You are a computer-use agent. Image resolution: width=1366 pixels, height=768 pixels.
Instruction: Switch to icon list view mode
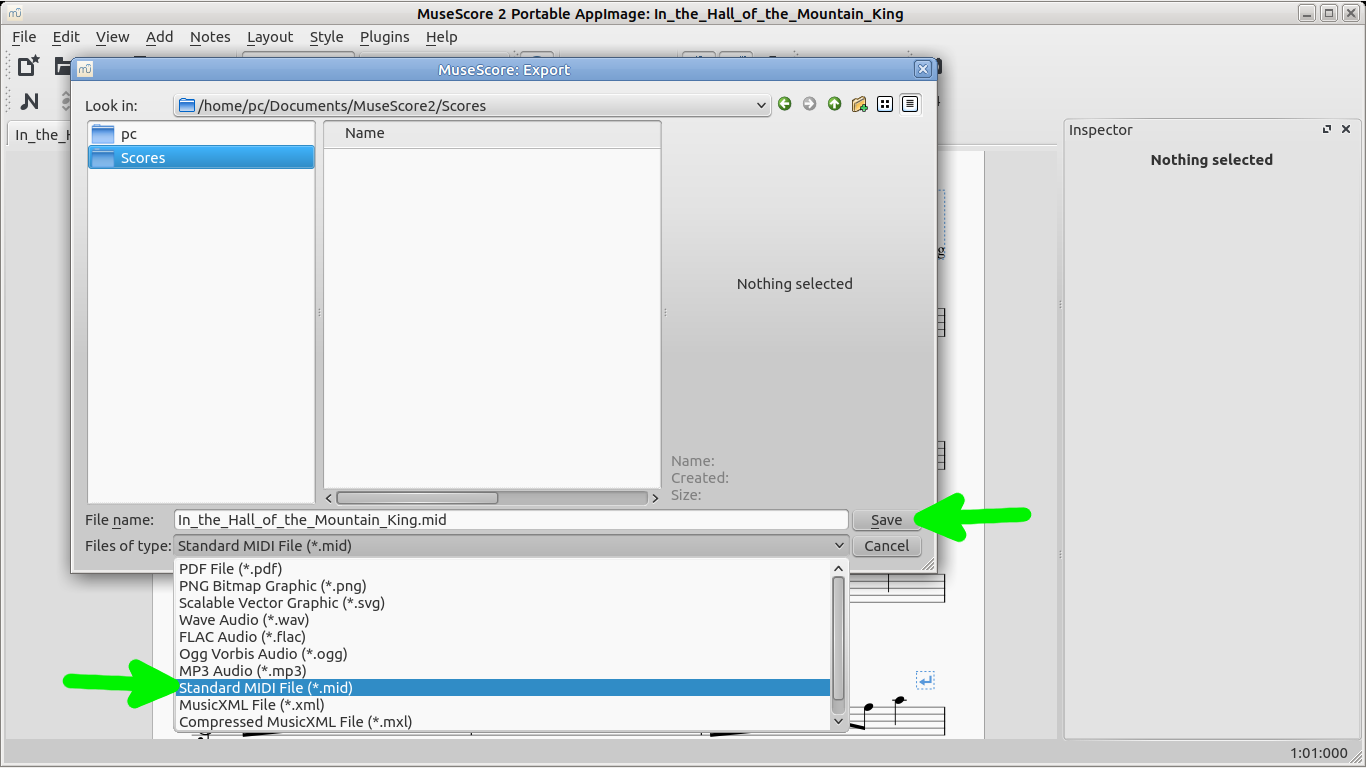tap(885, 104)
